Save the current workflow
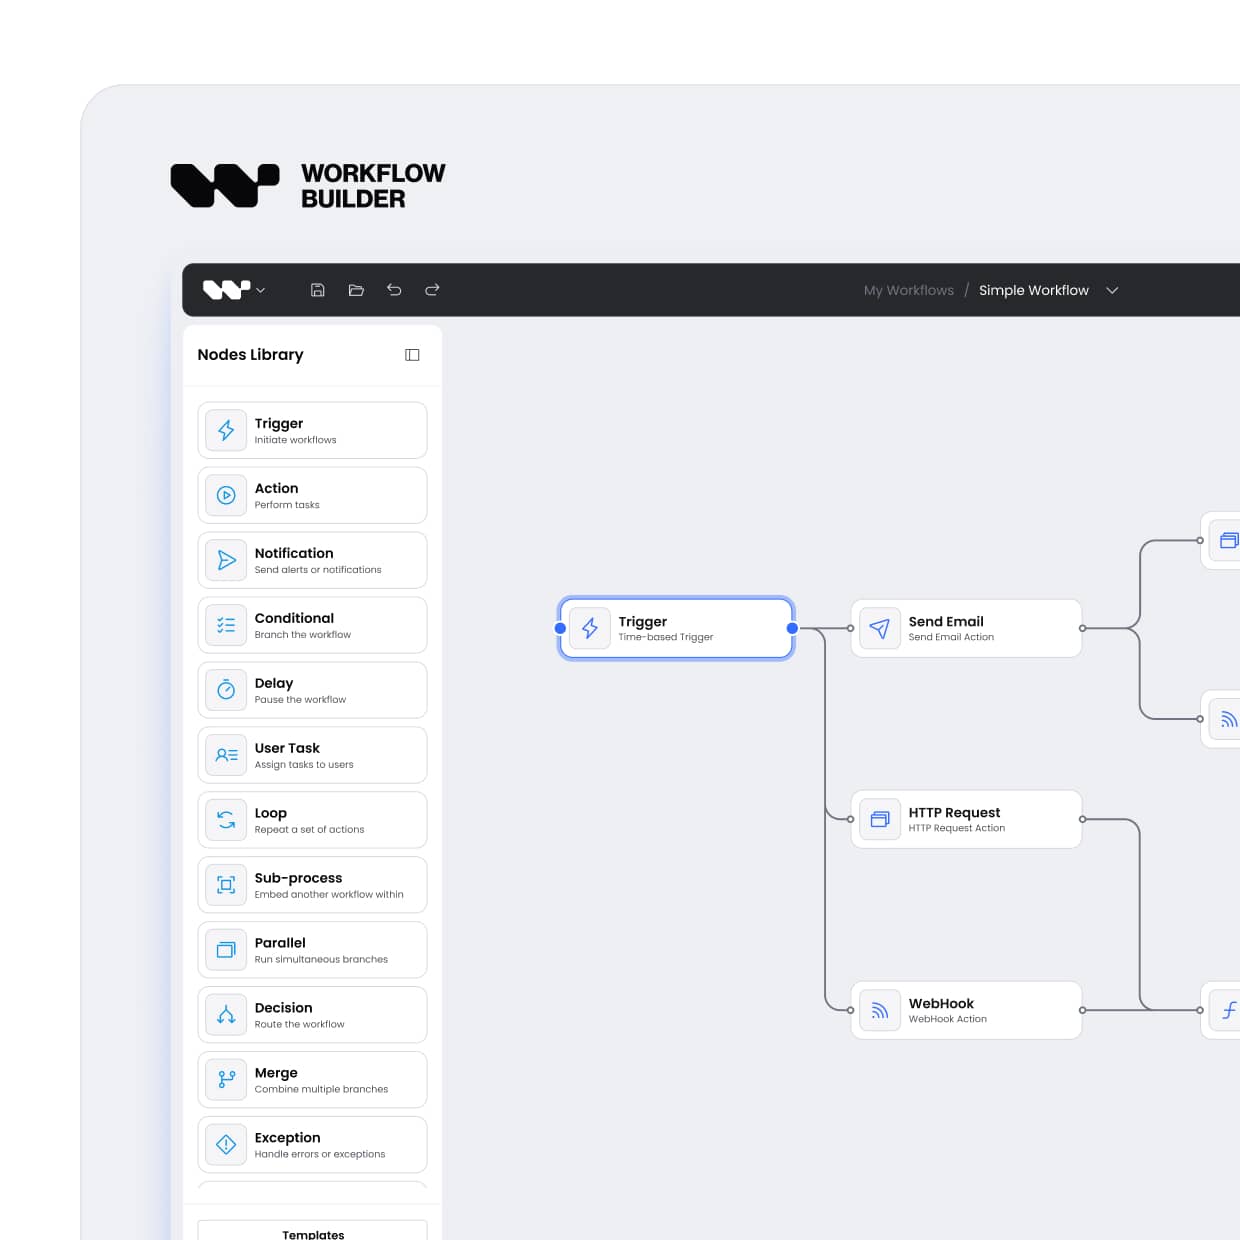 (318, 289)
